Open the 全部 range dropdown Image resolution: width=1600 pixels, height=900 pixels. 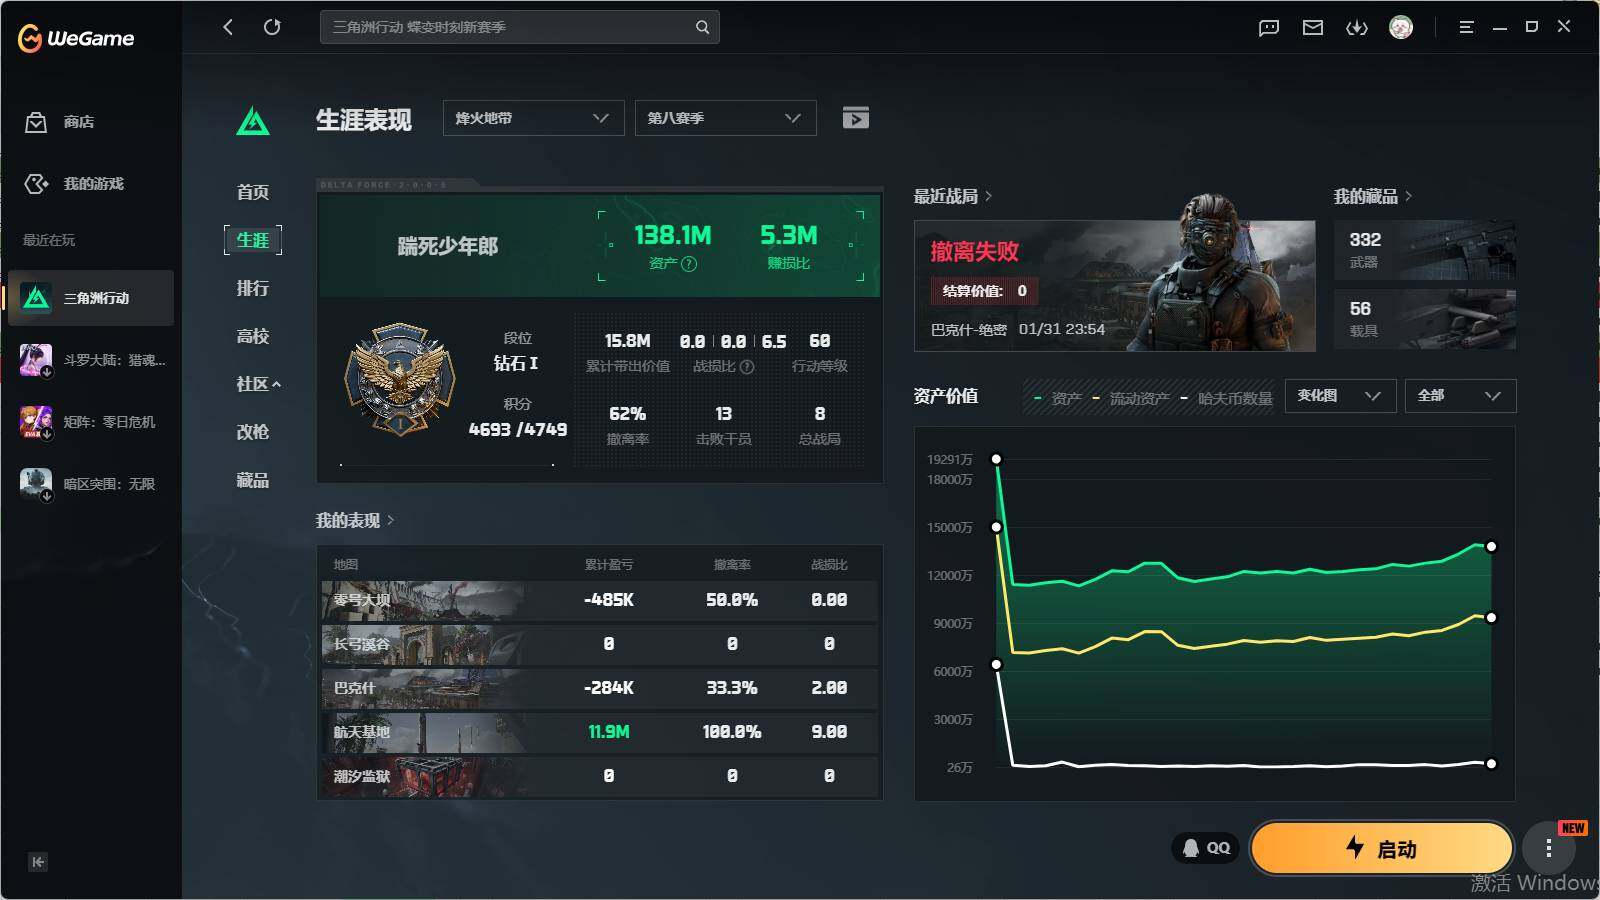[x=1460, y=396]
